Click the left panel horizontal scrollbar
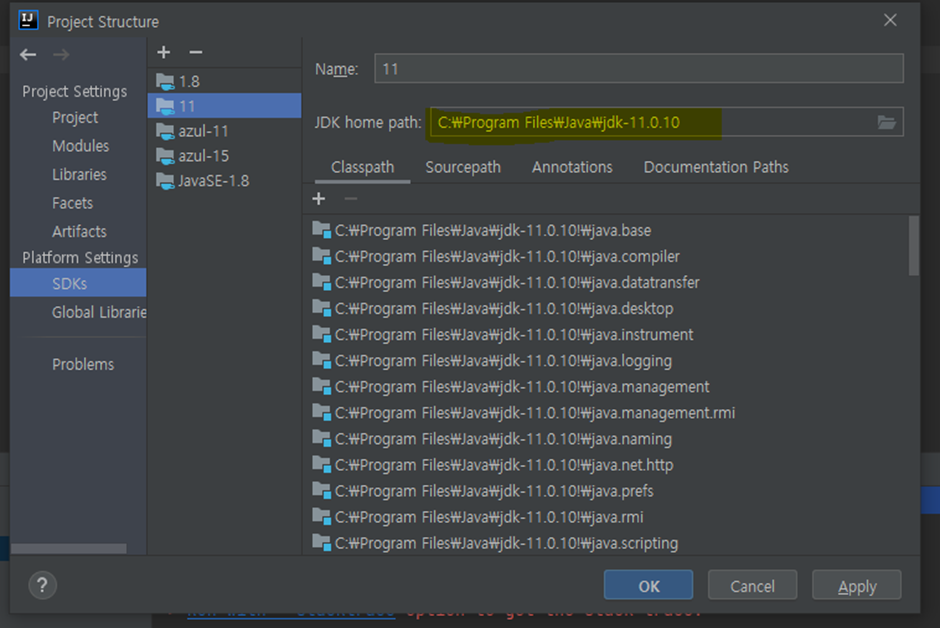This screenshot has width=940, height=628. [x=69, y=548]
